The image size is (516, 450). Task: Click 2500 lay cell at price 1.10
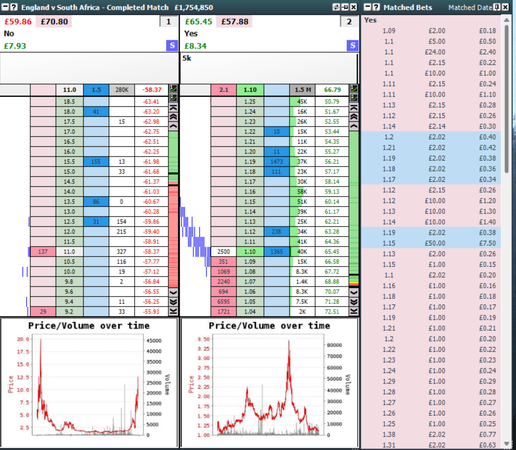tap(224, 252)
